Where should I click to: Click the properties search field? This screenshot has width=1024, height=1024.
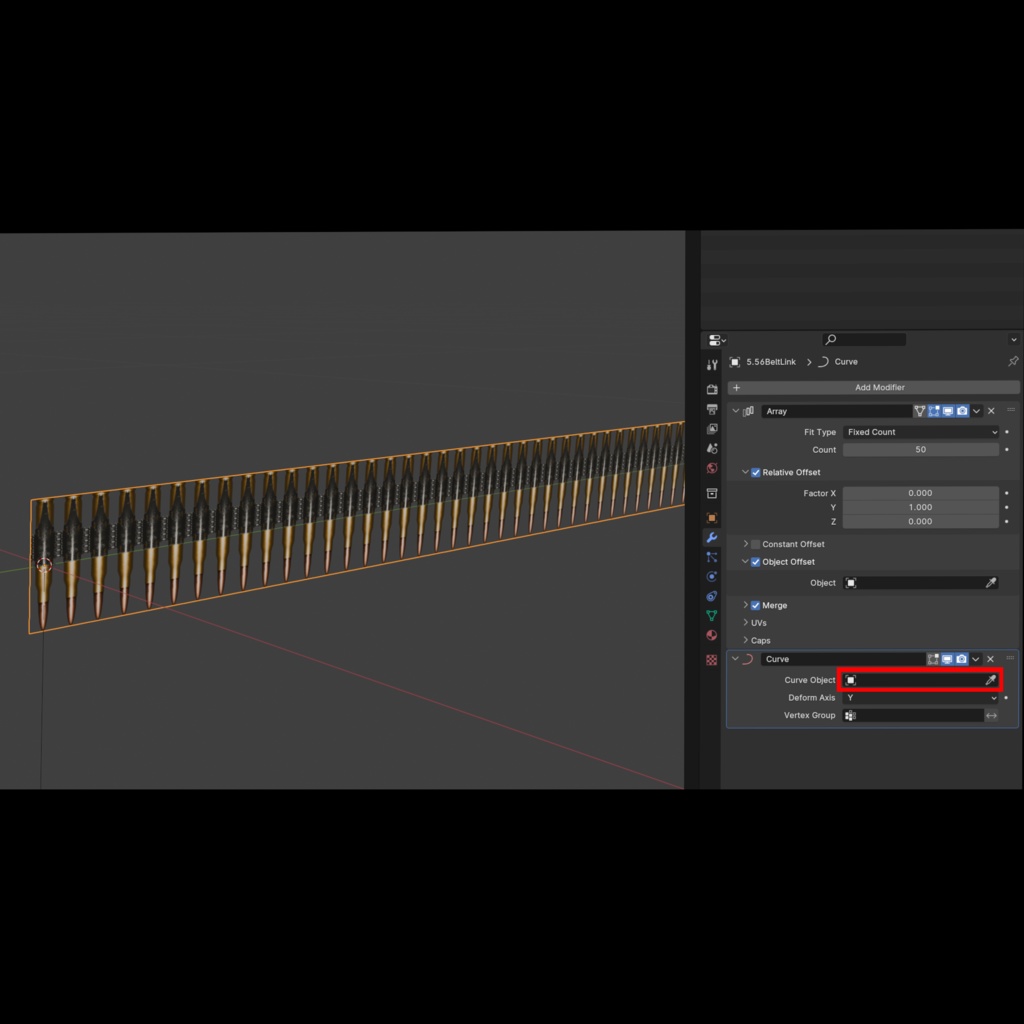[x=864, y=340]
